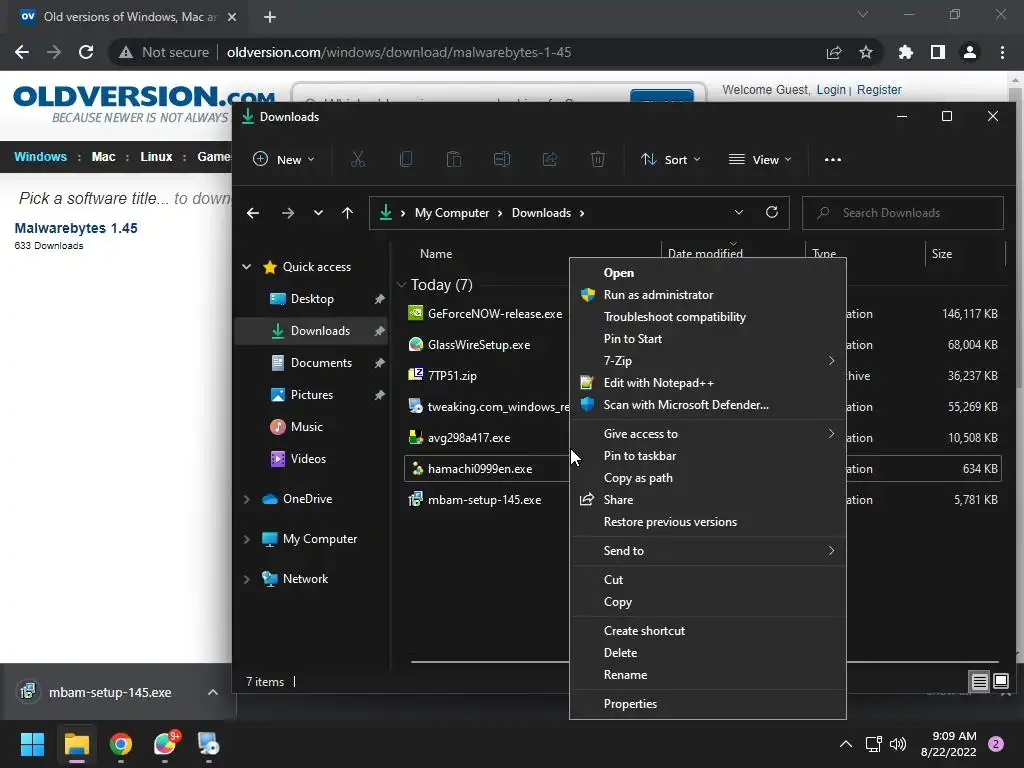Open Chrome extensions puzzle icon
1024x768 pixels.
point(905,52)
